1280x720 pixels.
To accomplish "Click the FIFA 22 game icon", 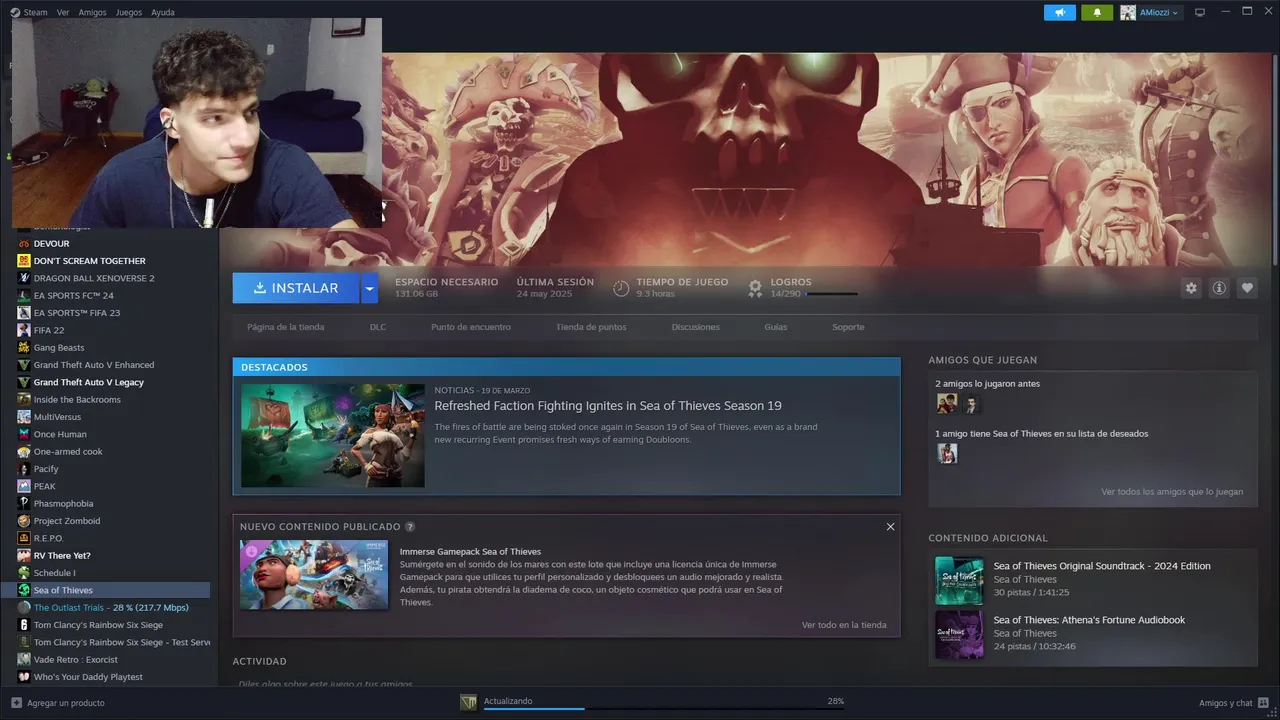I will (24, 330).
